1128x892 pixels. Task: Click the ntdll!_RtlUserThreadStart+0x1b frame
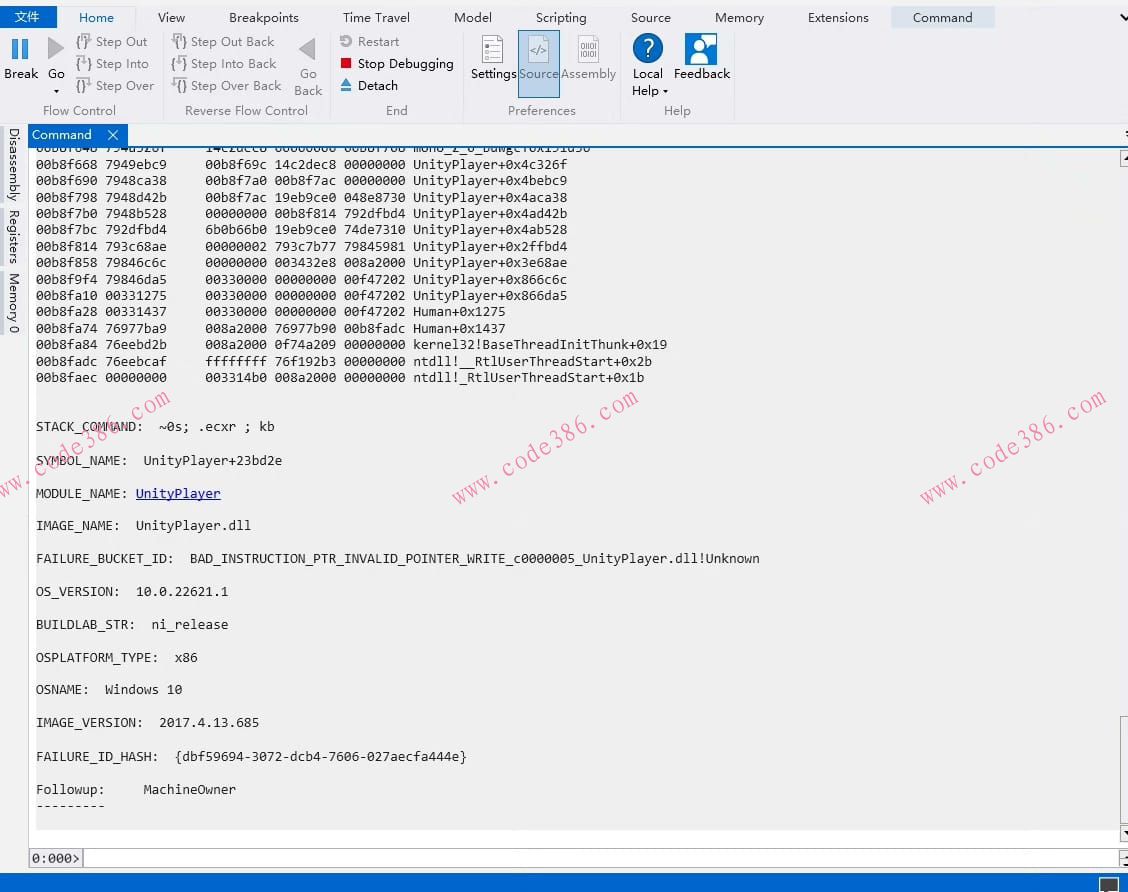529,378
